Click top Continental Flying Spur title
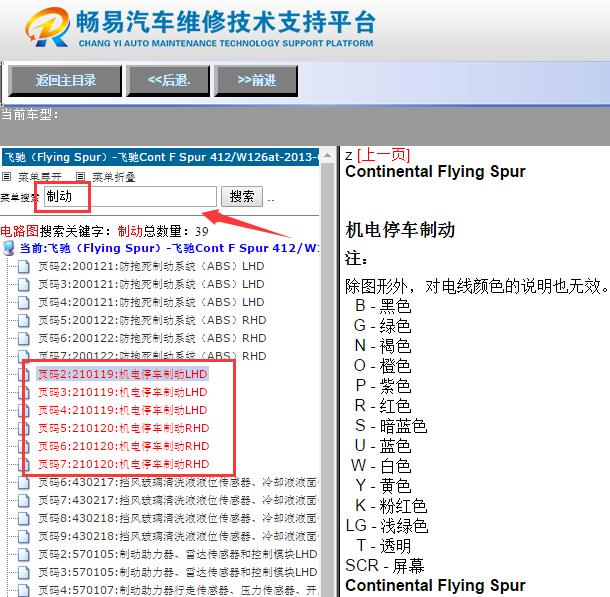 (x=435, y=172)
